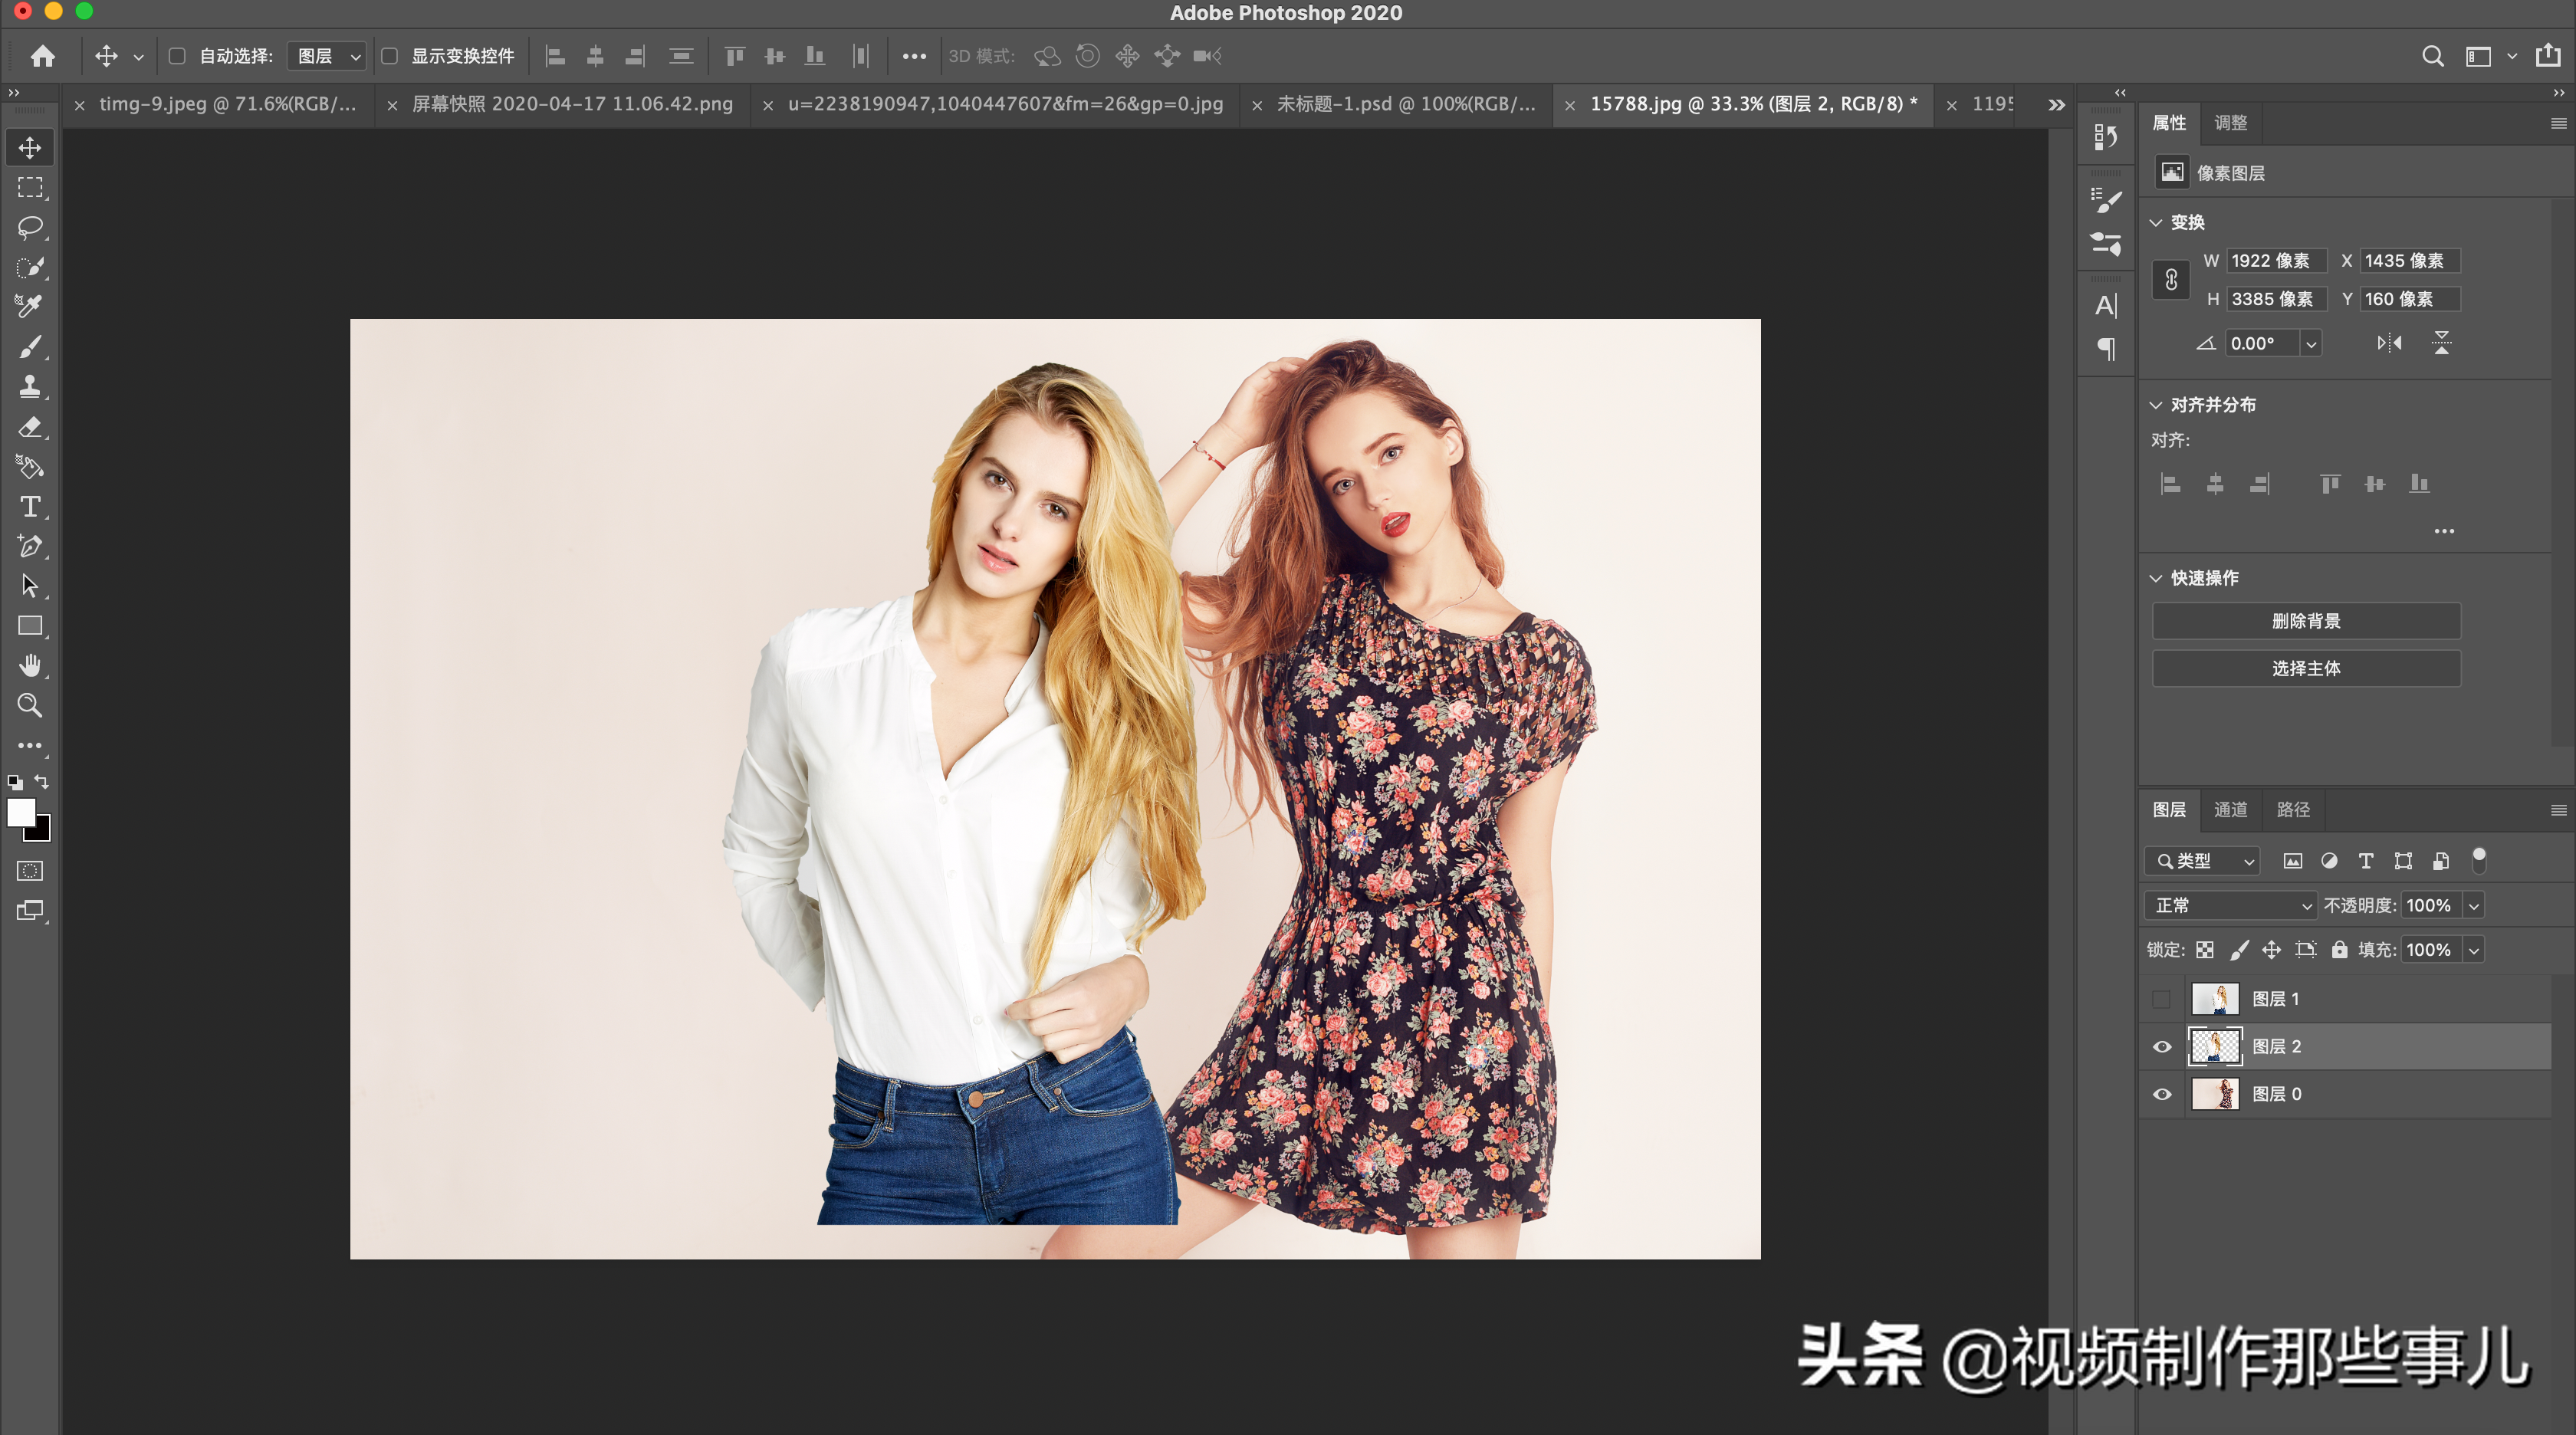
Task: Switch to the 屏幕快照 png document tab
Action: coord(573,104)
